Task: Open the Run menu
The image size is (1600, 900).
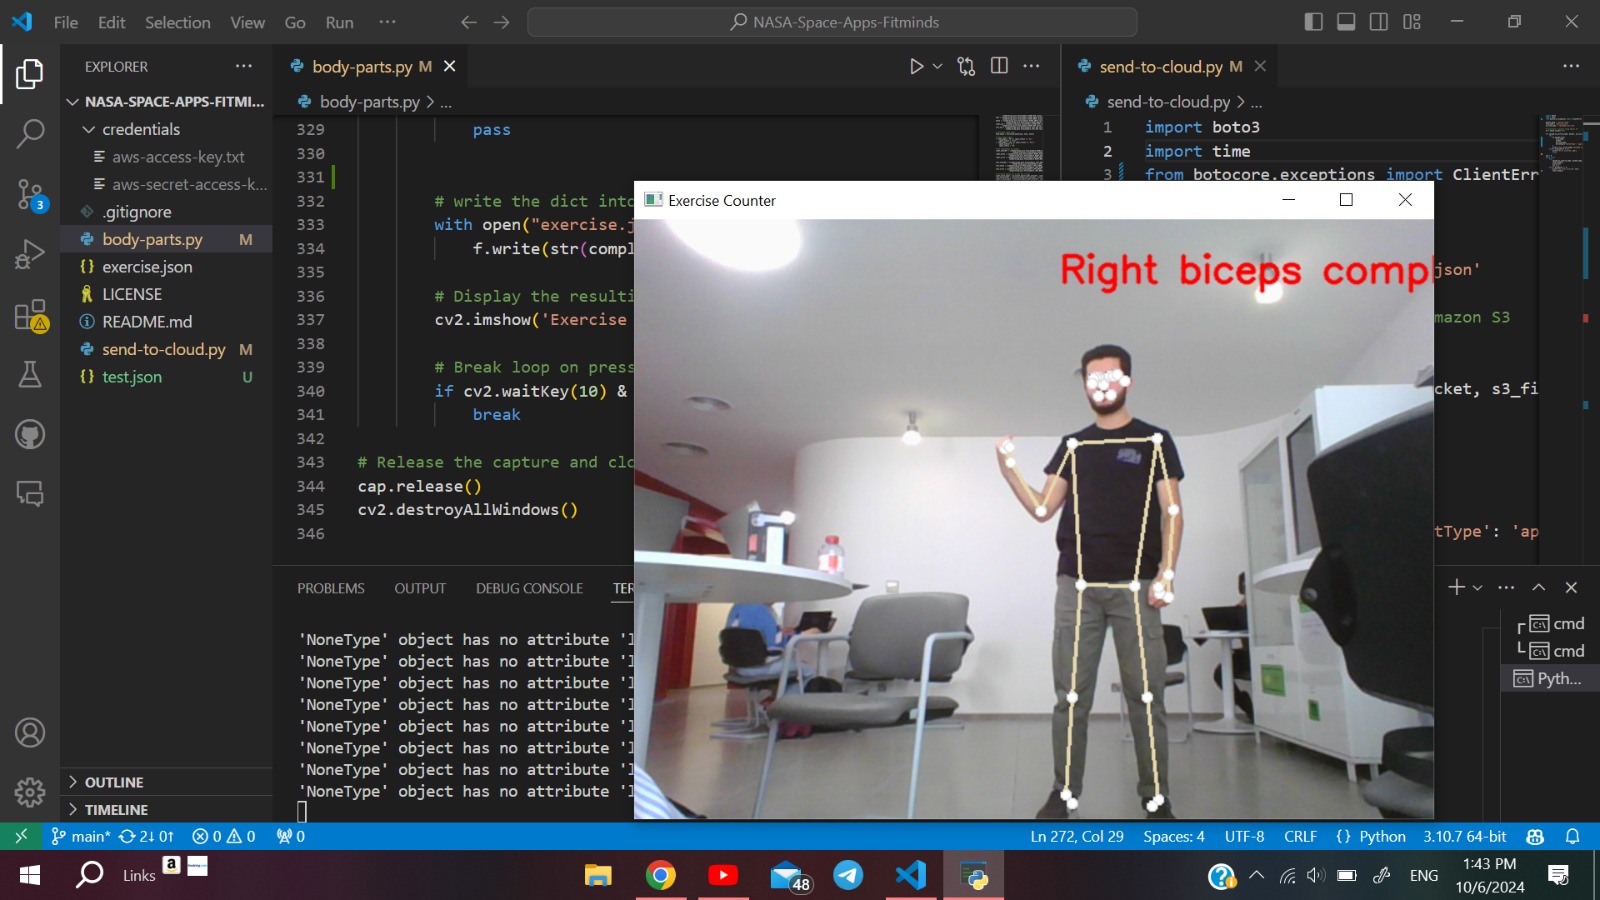Action: coord(340,22)
